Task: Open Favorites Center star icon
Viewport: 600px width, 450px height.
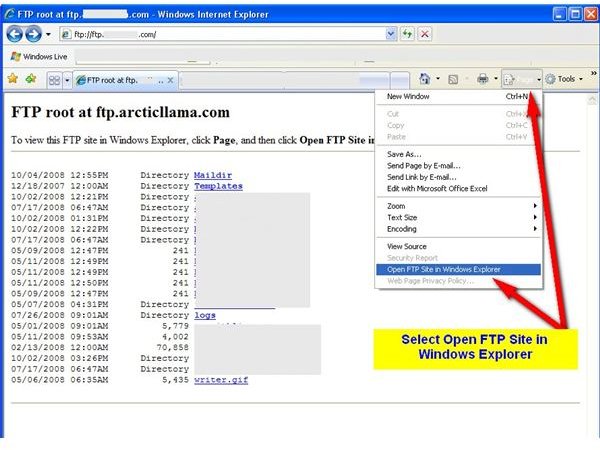Action: [x=13, y=79]
